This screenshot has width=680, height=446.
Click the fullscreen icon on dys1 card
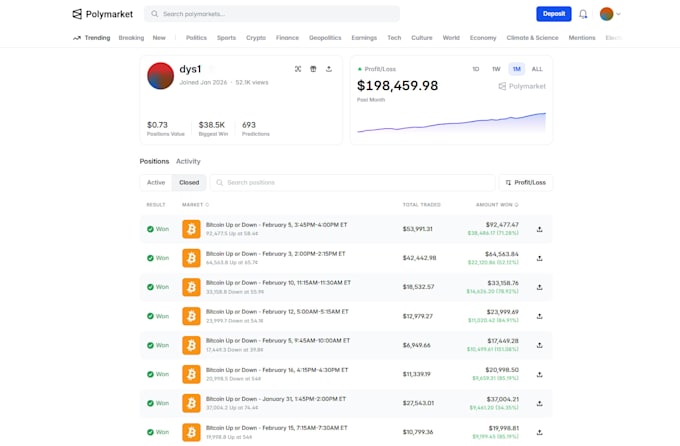[298, 69]
